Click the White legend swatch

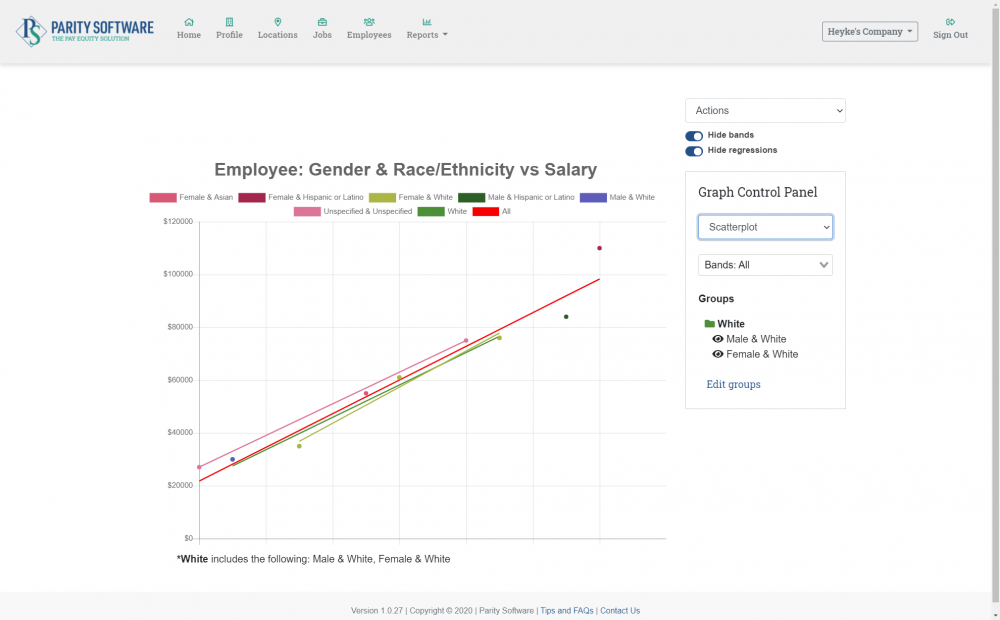coord(431,212)
